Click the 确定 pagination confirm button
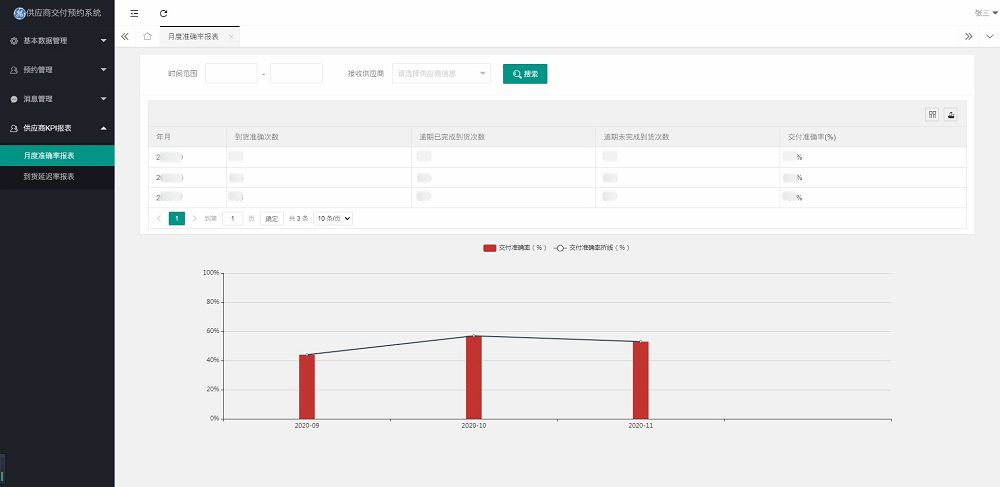 click(271, 218)
